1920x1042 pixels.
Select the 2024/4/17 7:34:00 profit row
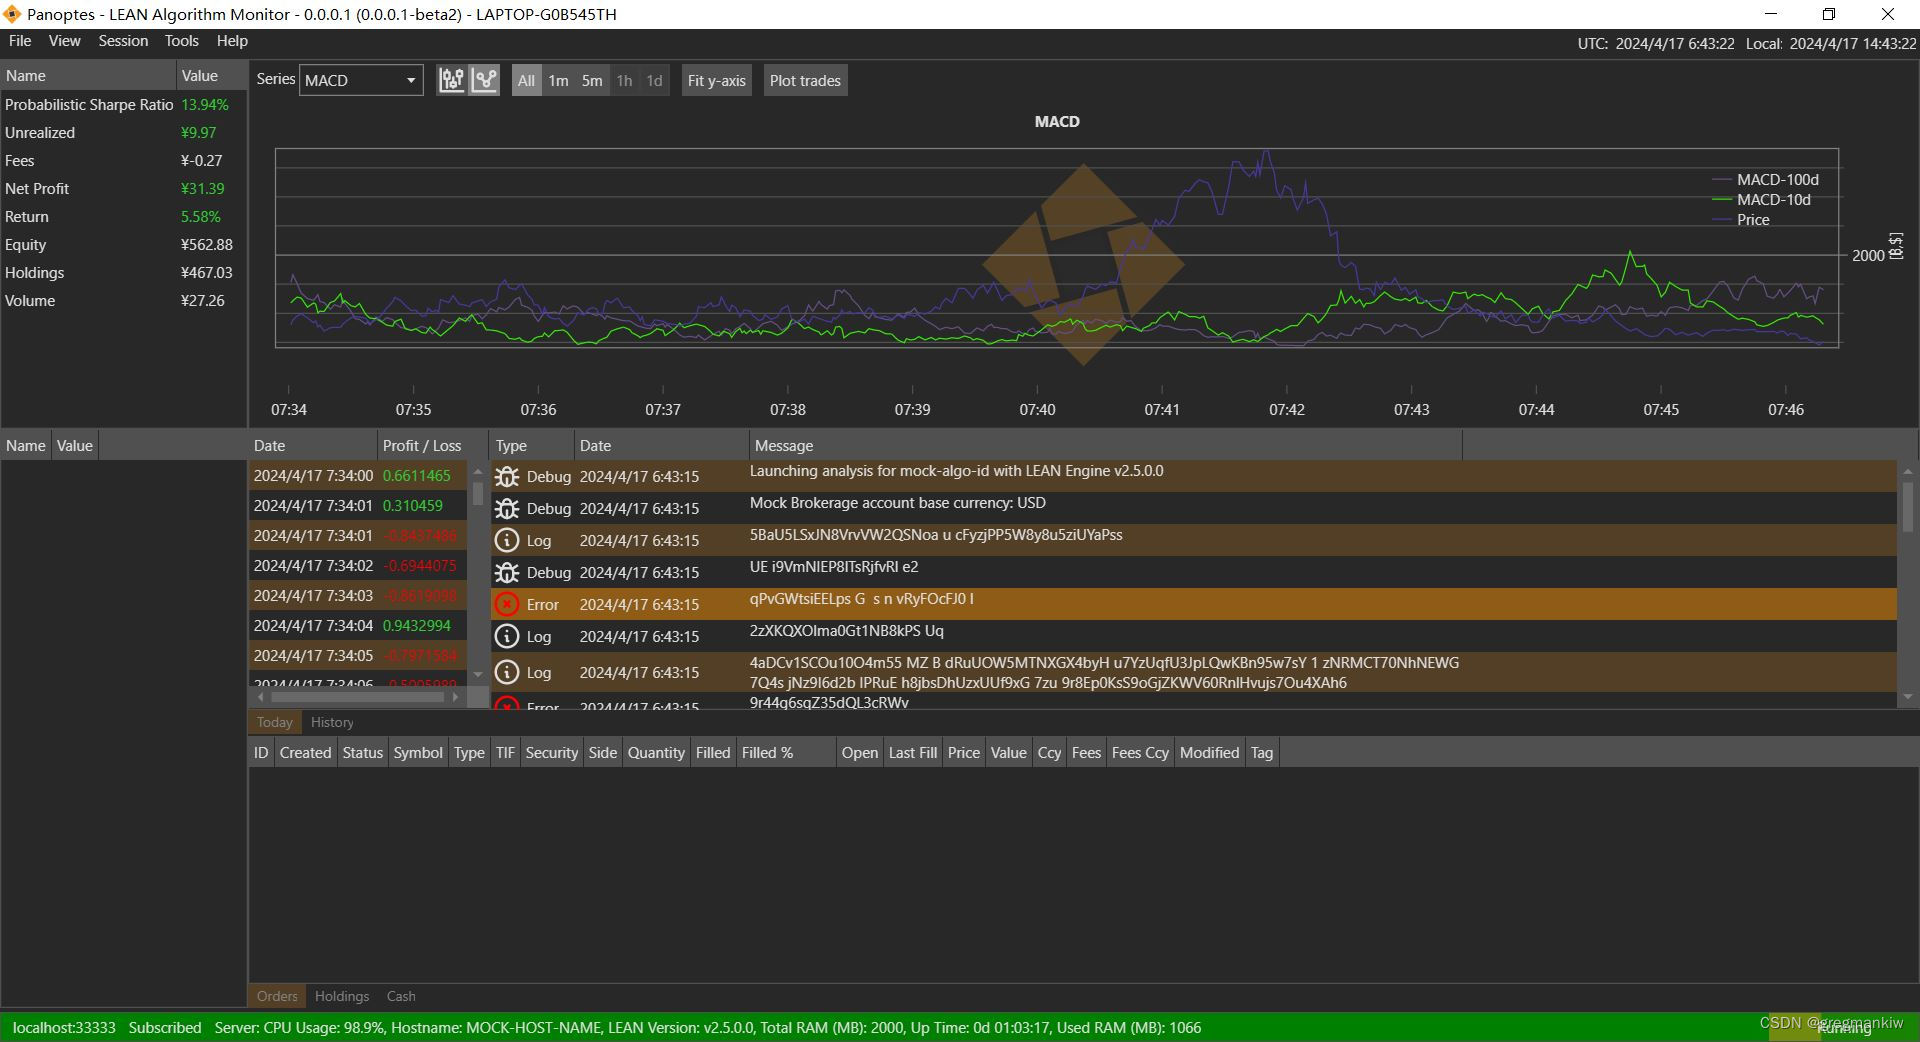[357, 476]
